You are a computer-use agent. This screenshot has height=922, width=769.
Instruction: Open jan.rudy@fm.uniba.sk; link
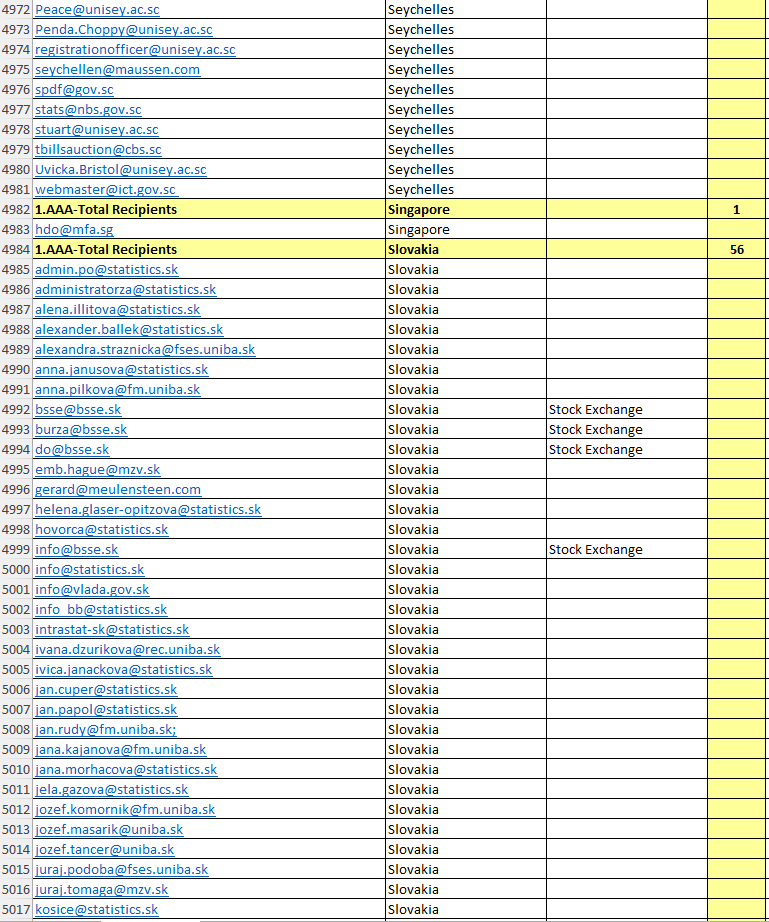click(106, 729)
